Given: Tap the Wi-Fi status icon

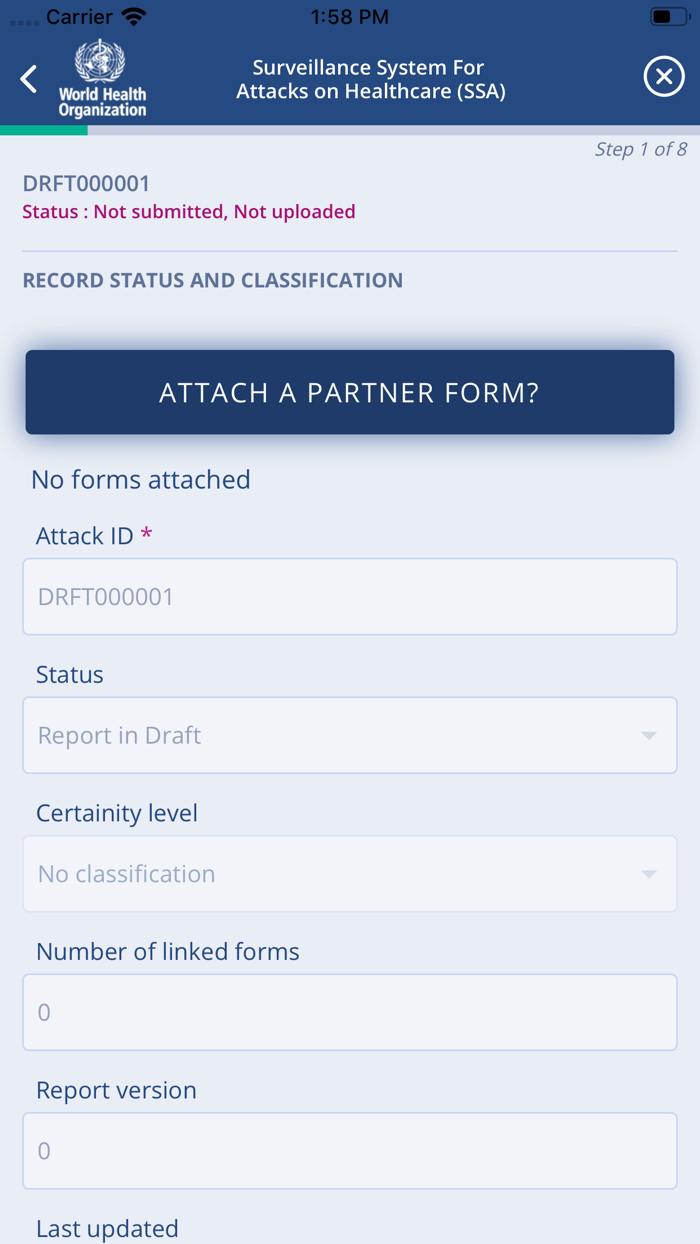Looking at the screenshot, I should click(x=133, y=17).
